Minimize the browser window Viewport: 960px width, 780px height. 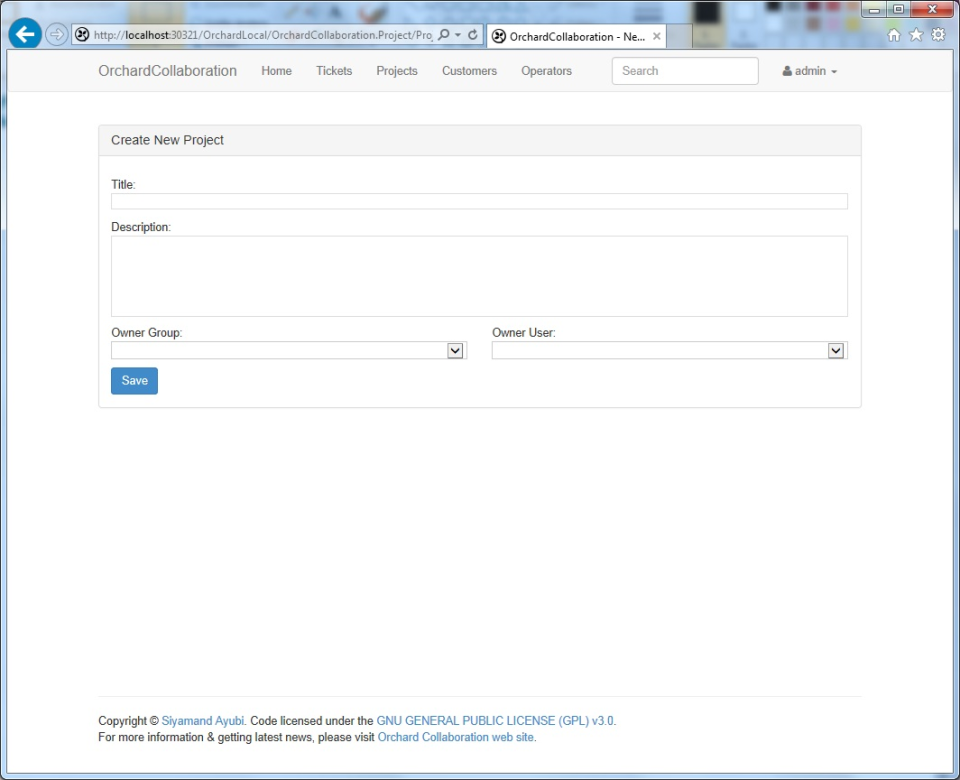874,9
